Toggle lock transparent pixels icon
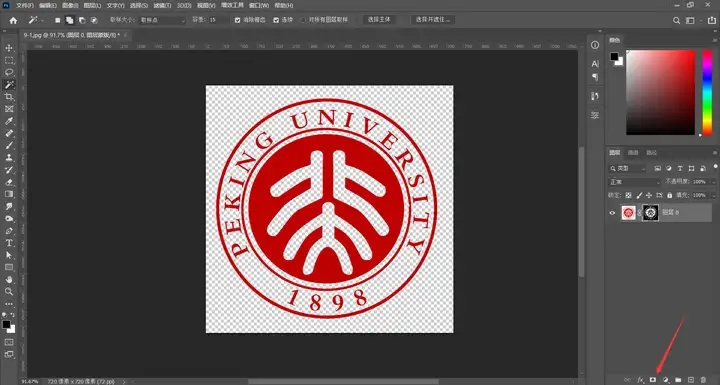Image resolution: width=720 pixels, height=385 pixels. point(629,195)
